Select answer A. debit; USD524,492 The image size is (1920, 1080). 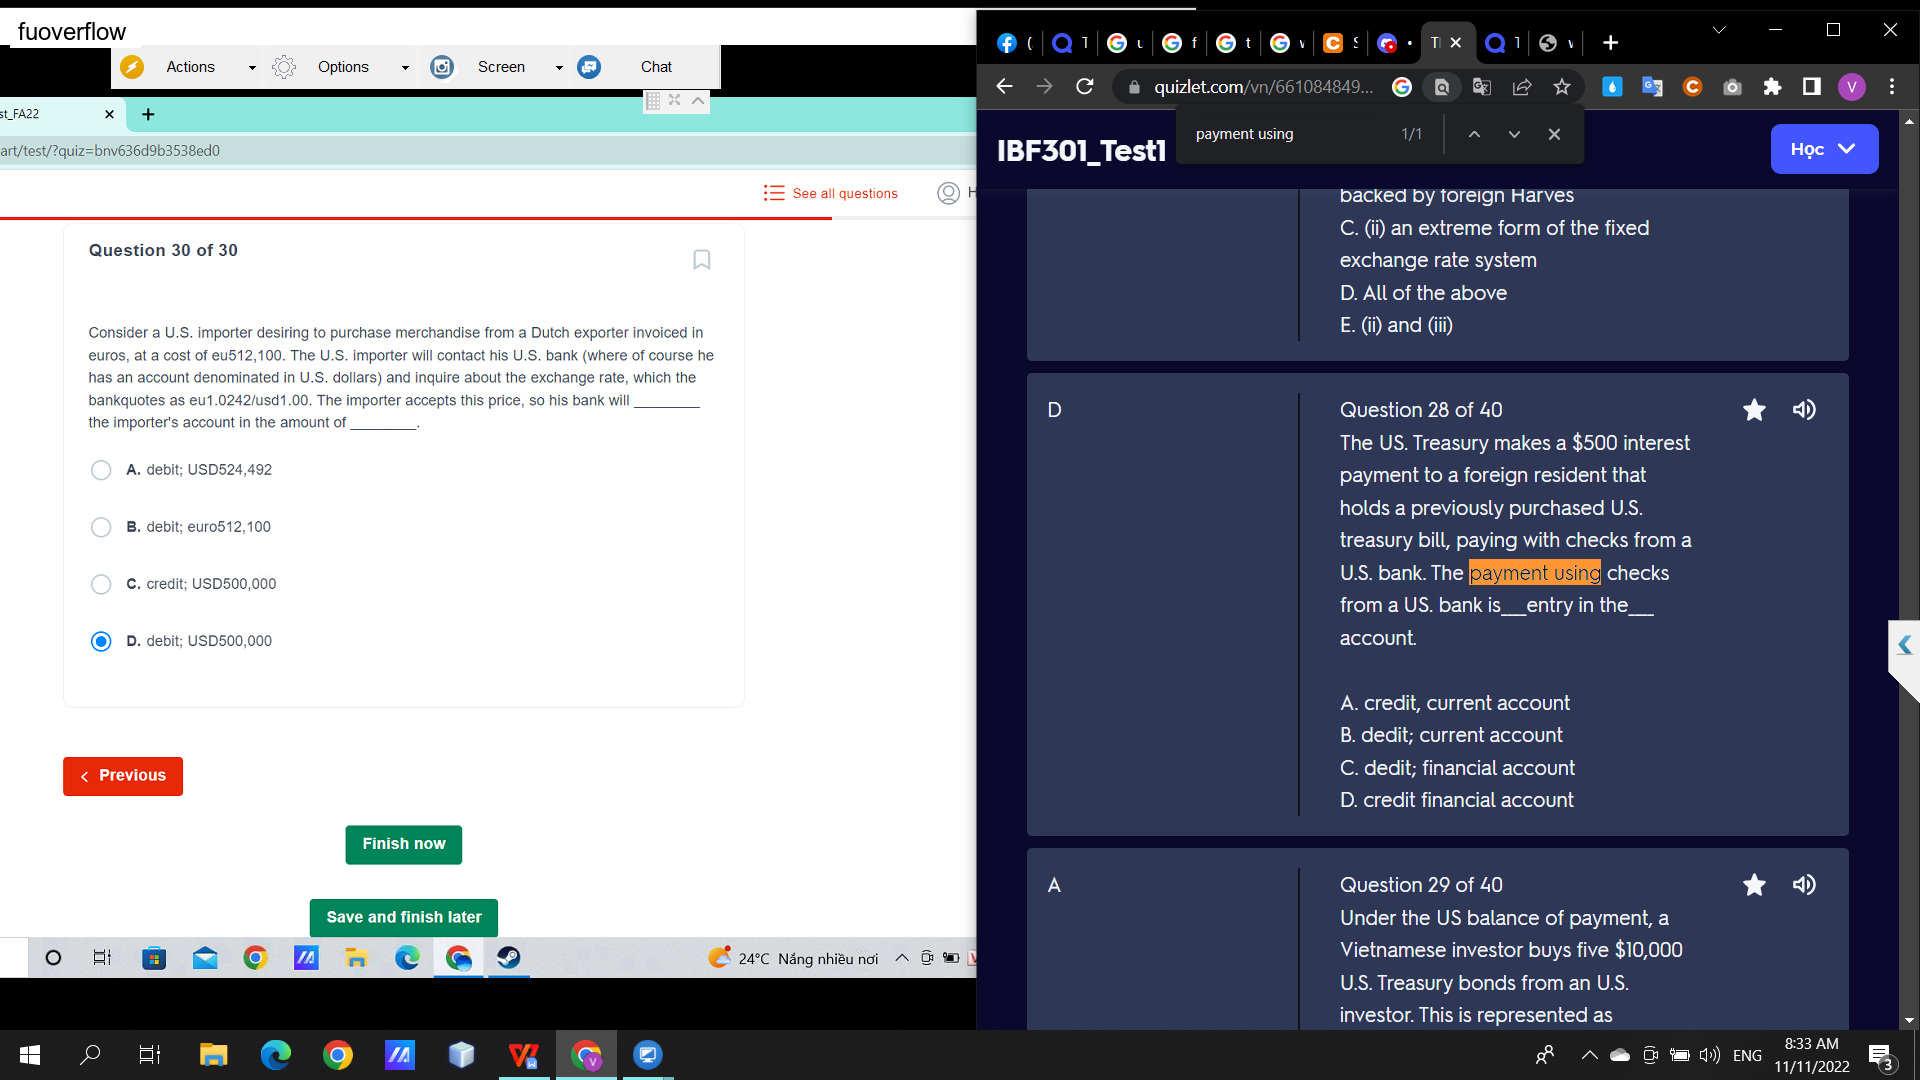[101, 470]
